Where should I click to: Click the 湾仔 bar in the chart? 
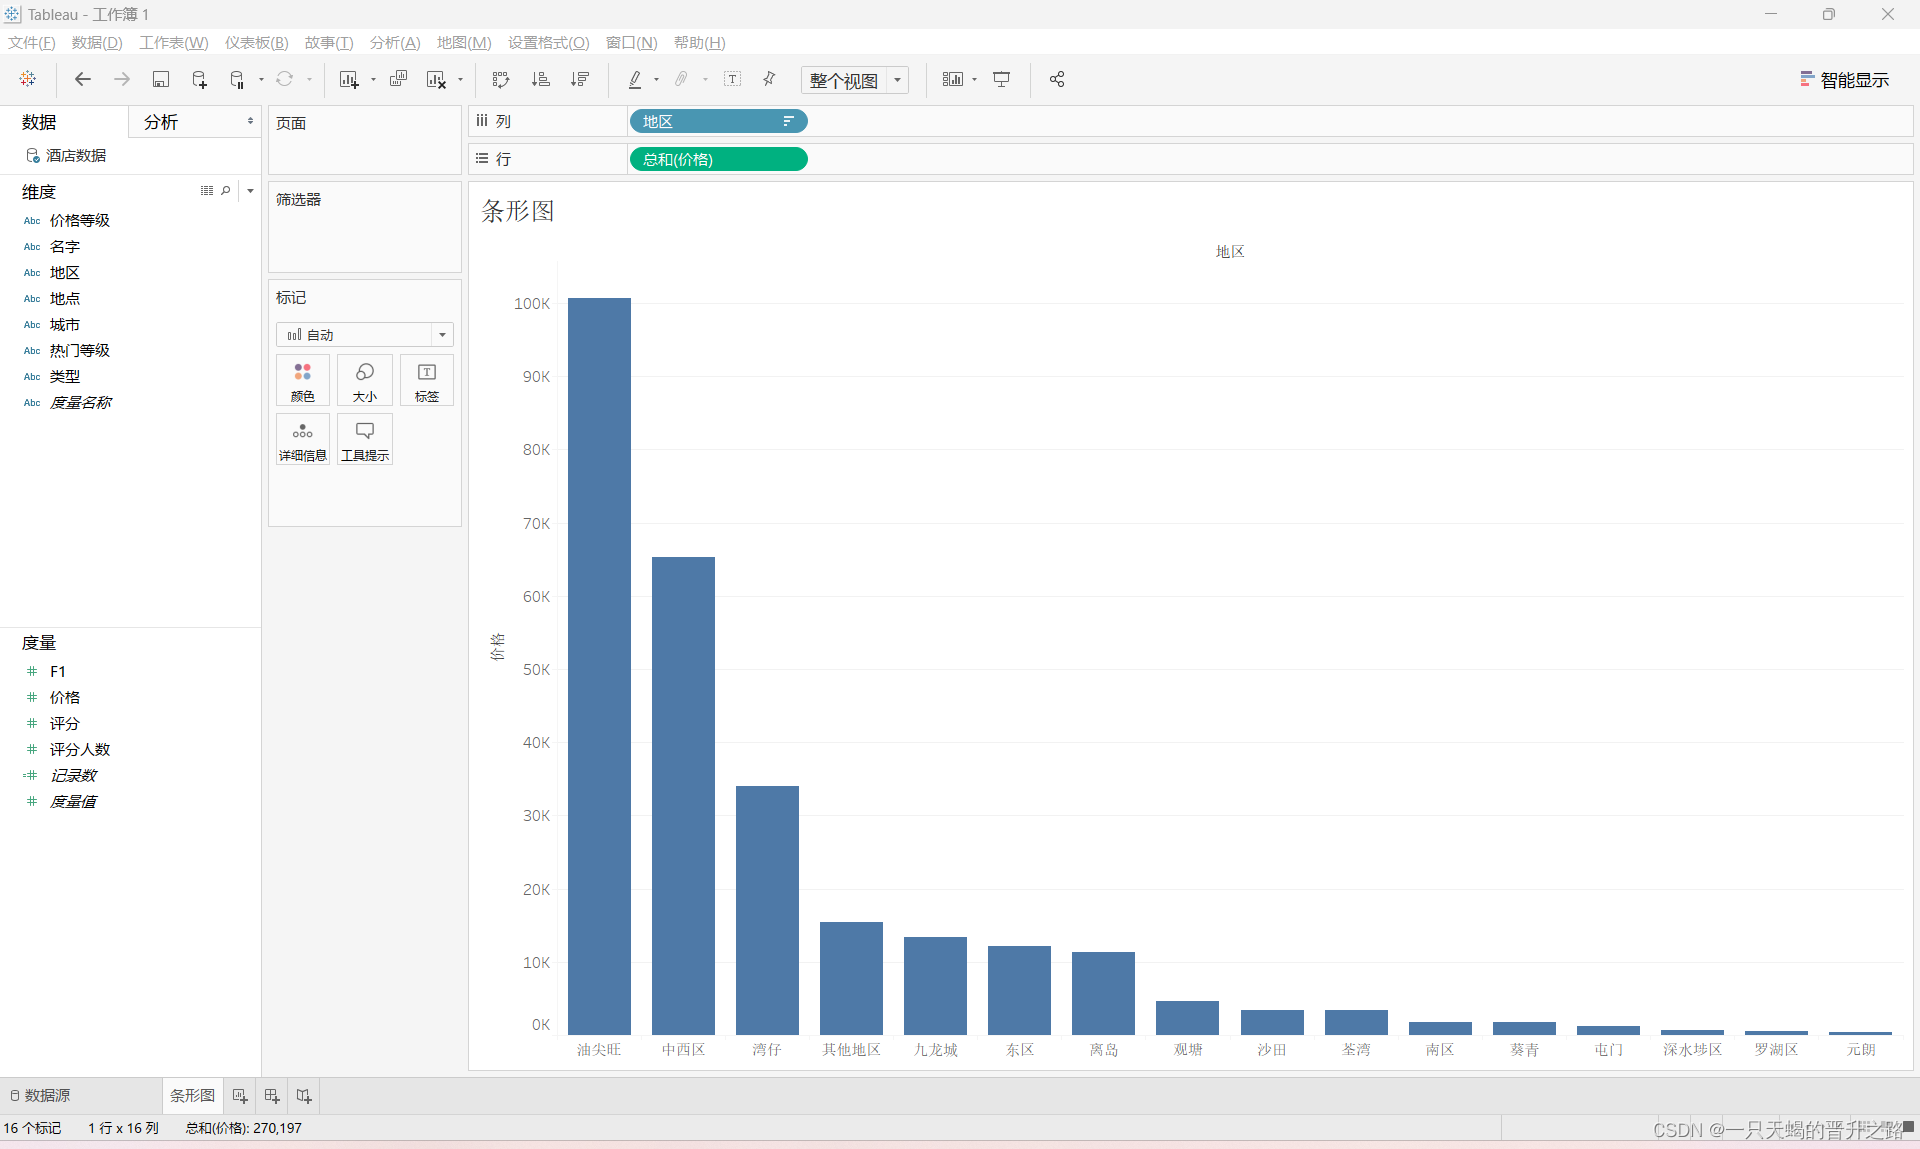pyautogui.click(x=767, y=910)
